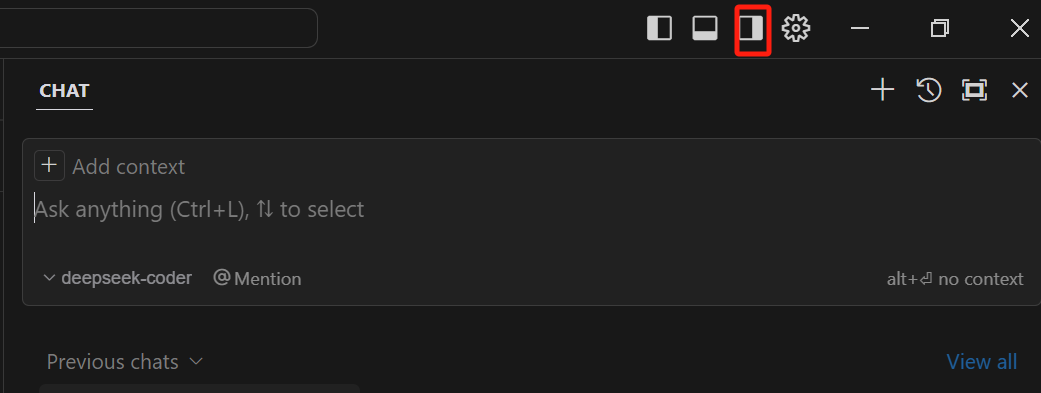The height and width of the screenshot is (393, 1041).
Task: Toggle the primary side bar layout icon
Action: [659, 29]
